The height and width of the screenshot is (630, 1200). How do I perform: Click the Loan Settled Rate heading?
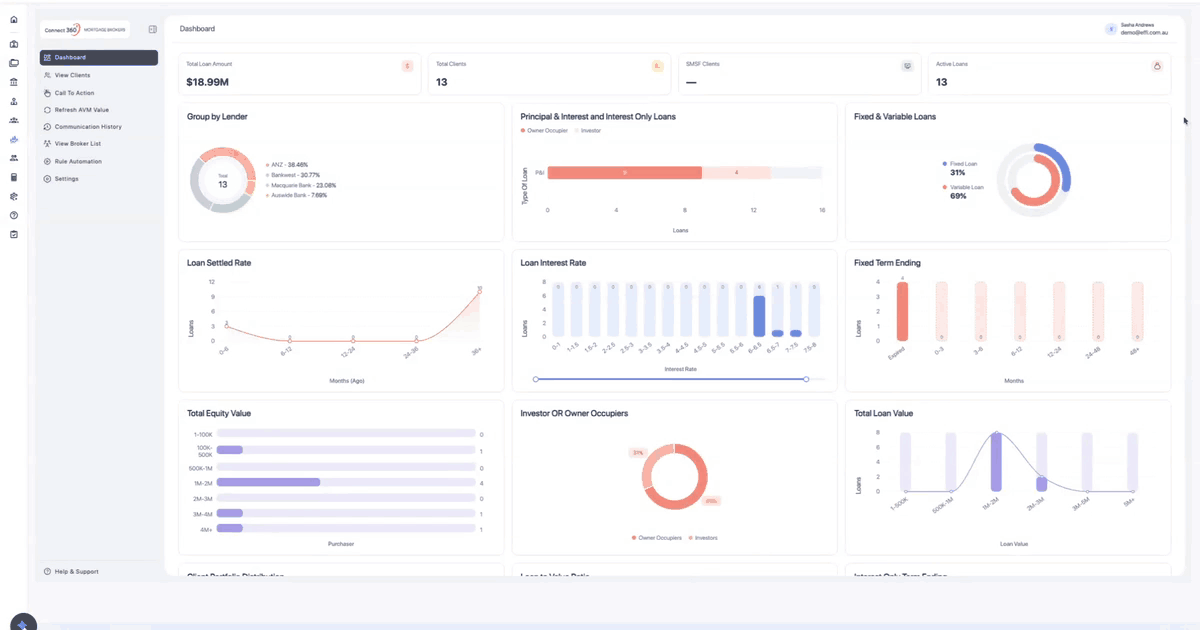pos(219,263)
